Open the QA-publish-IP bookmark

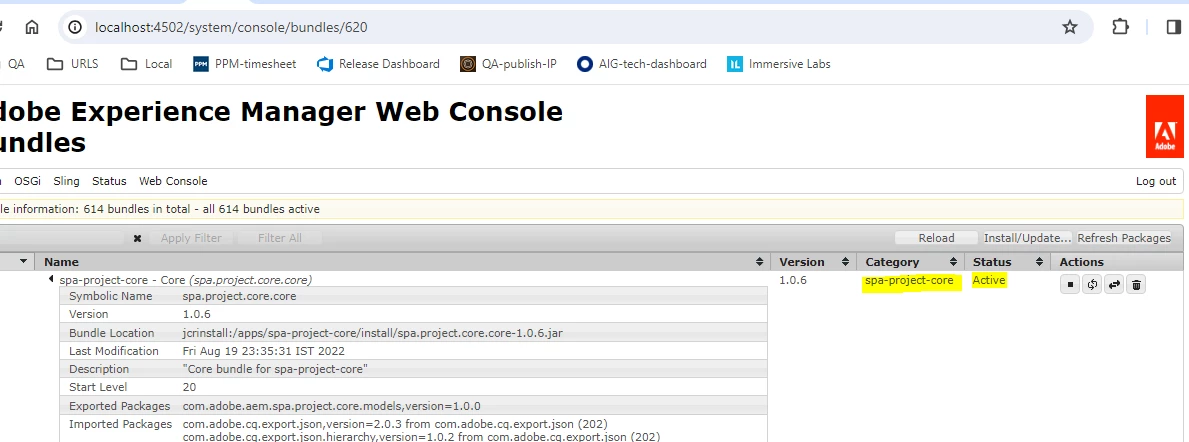click(508, 64)
